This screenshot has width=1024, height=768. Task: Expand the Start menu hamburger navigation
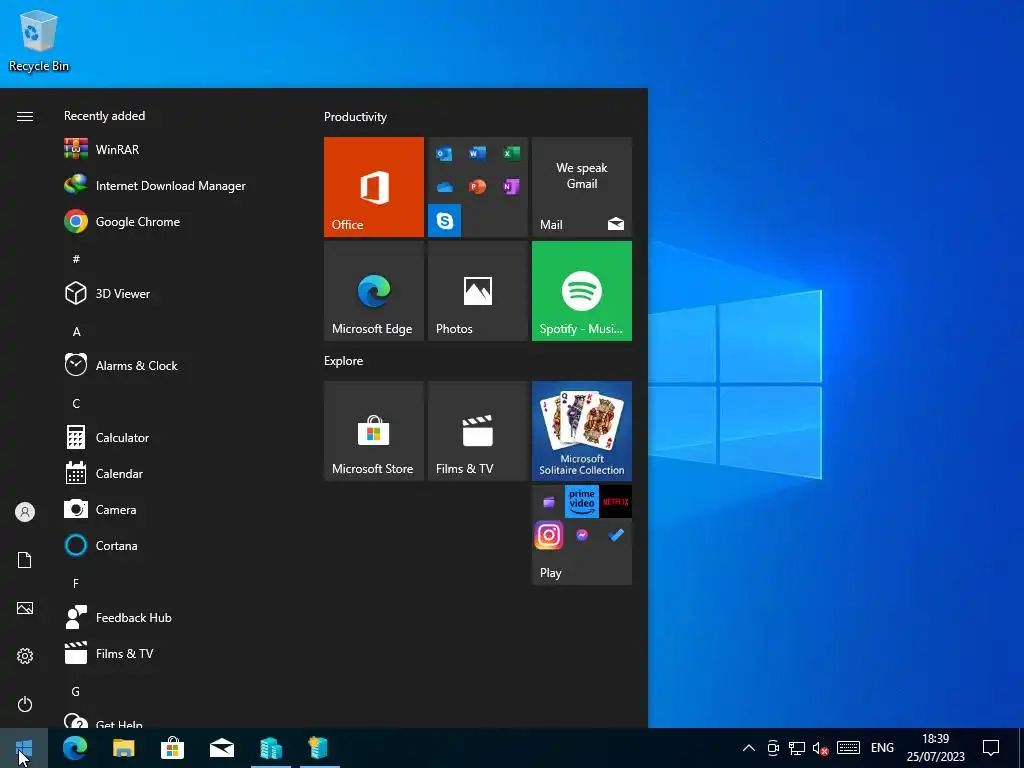[25, 116]
